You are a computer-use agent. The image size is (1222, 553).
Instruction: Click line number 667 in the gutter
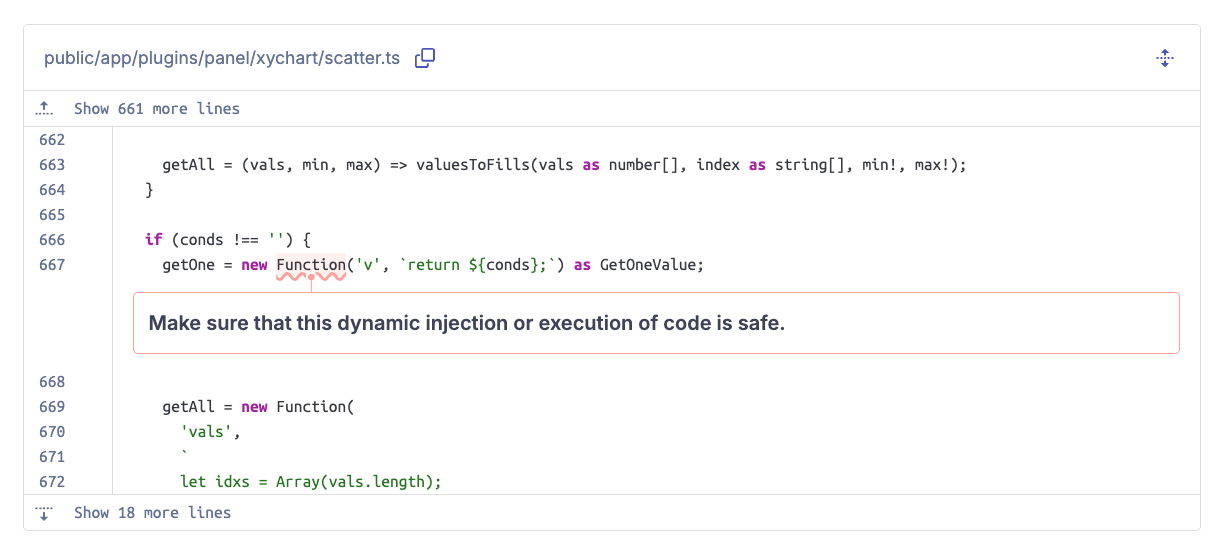[x=52, y=265]
